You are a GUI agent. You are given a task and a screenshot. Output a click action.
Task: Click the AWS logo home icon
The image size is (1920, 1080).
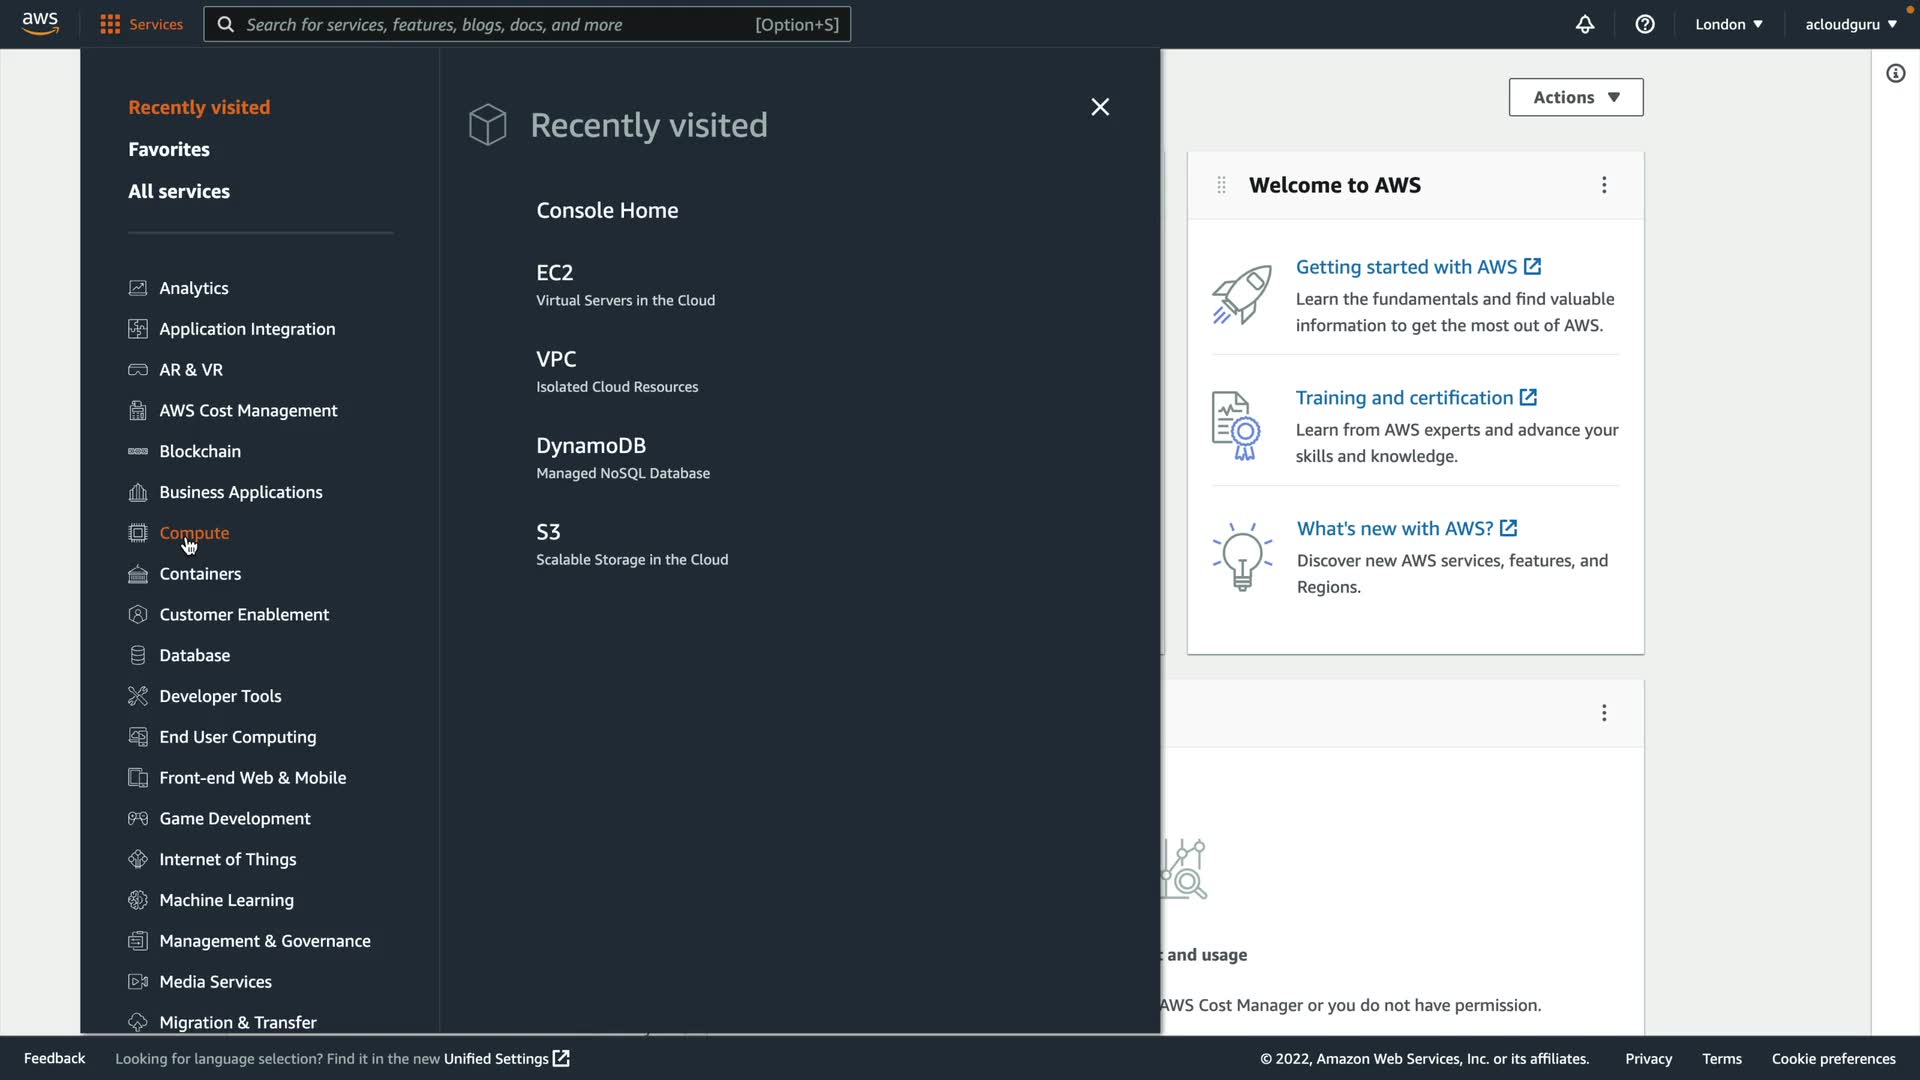point(40,24)
